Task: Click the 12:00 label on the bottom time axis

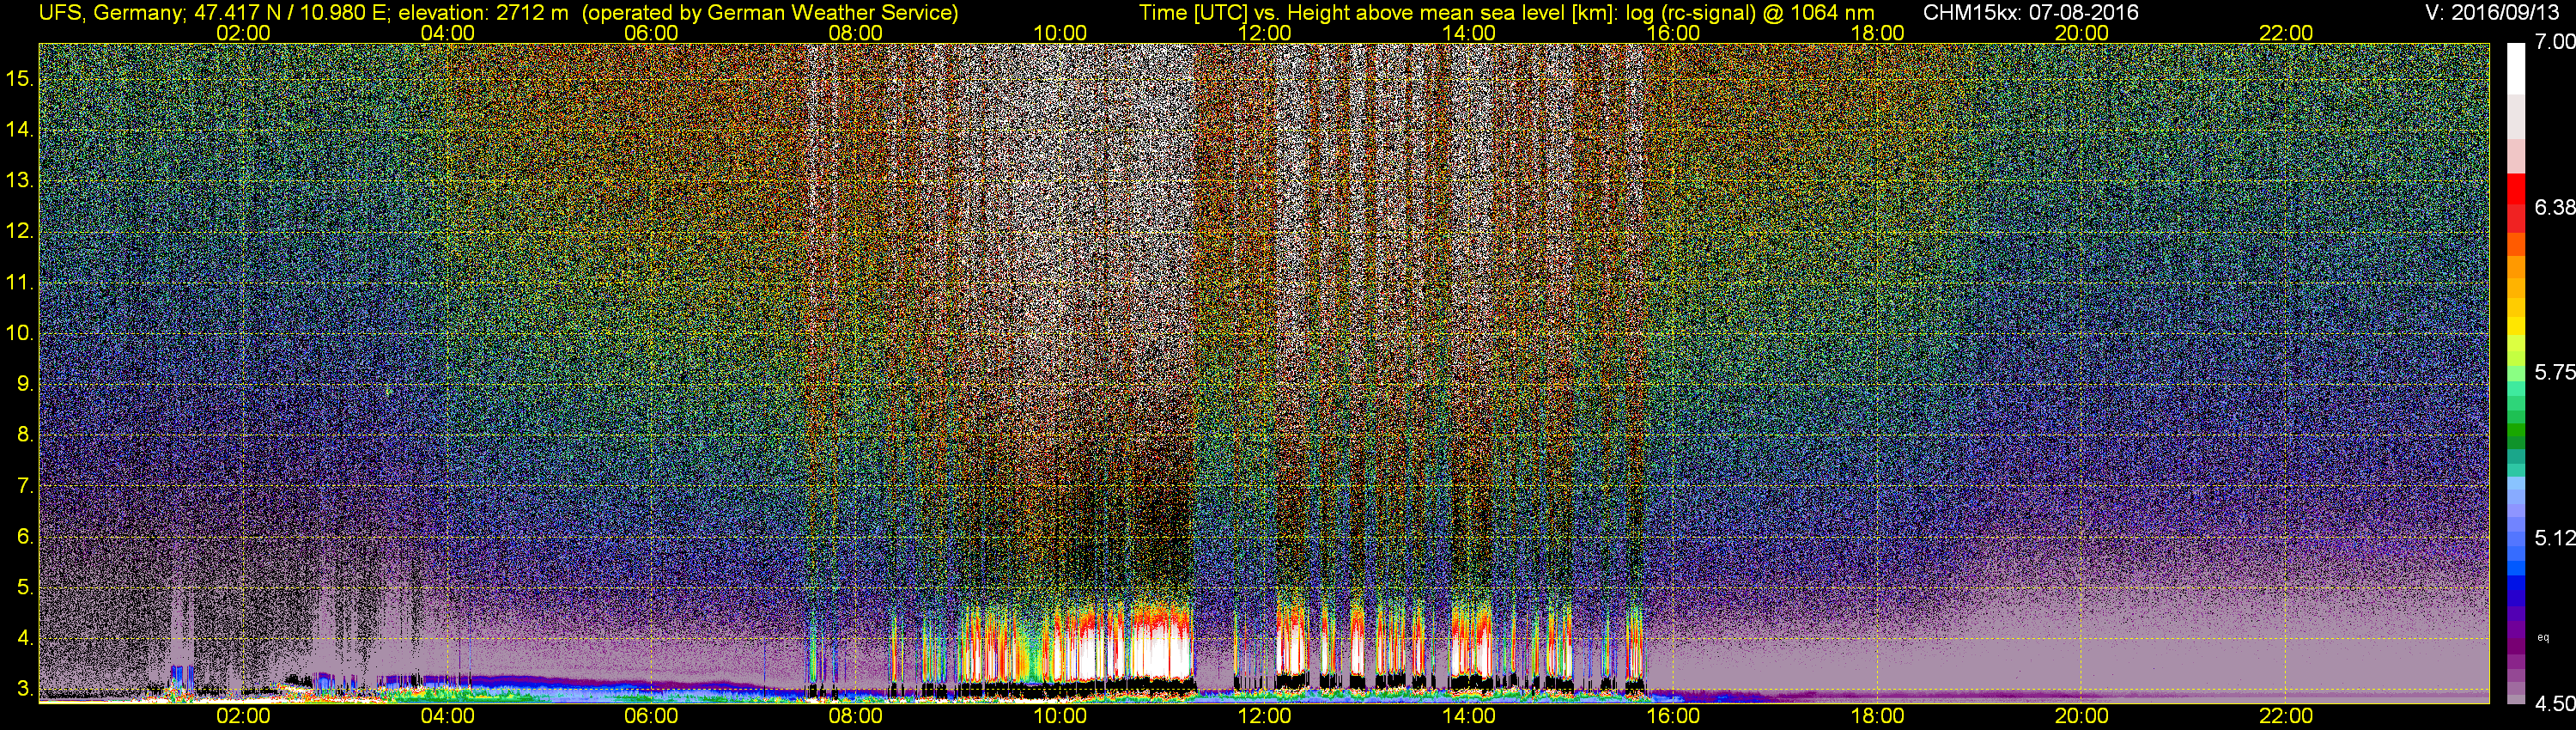Action: (1264, 716)
